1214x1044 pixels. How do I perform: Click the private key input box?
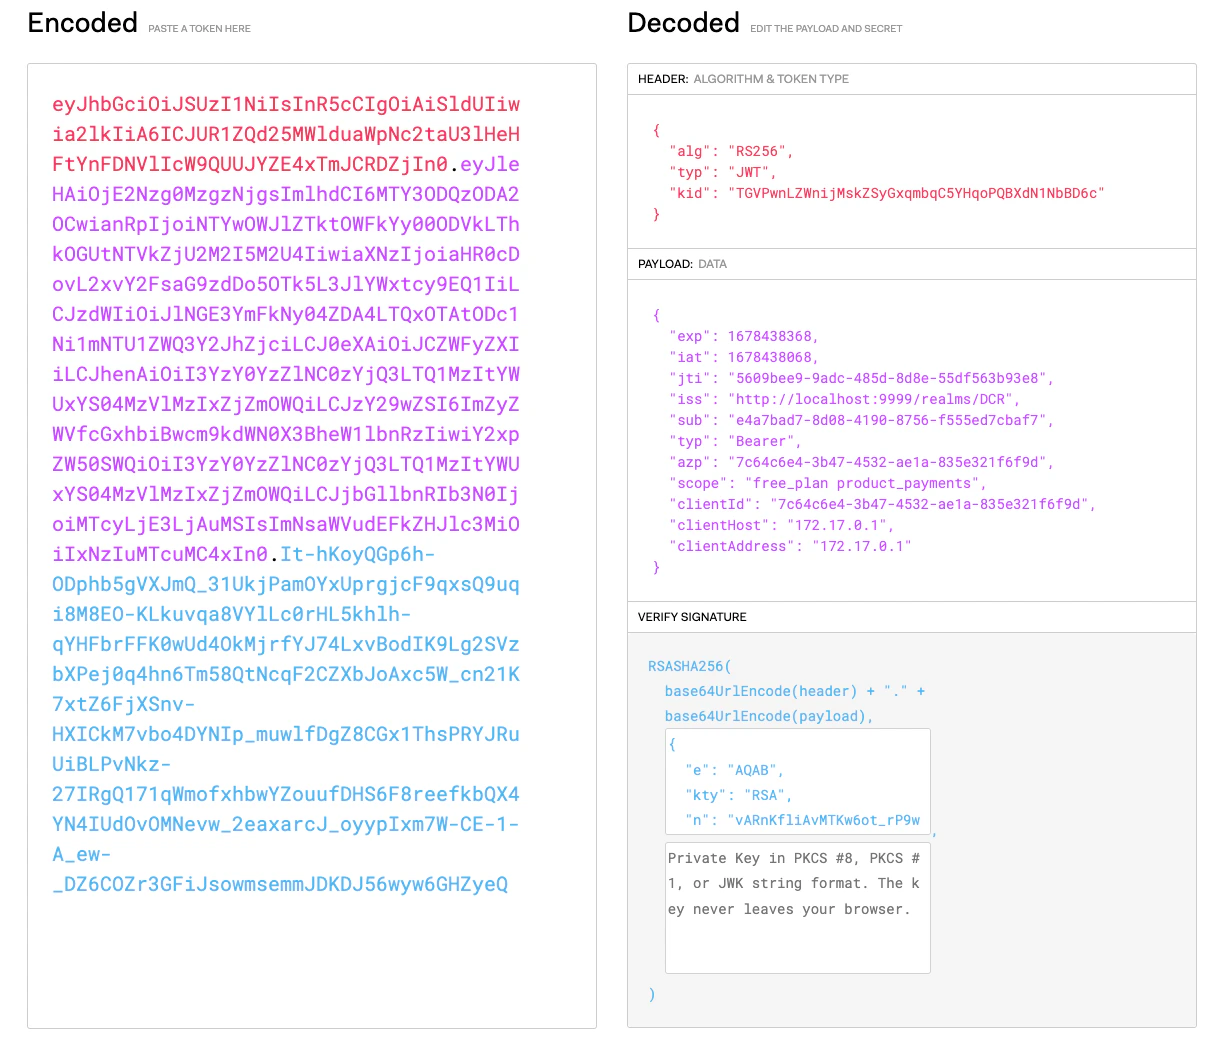click(x=797, y=907)
